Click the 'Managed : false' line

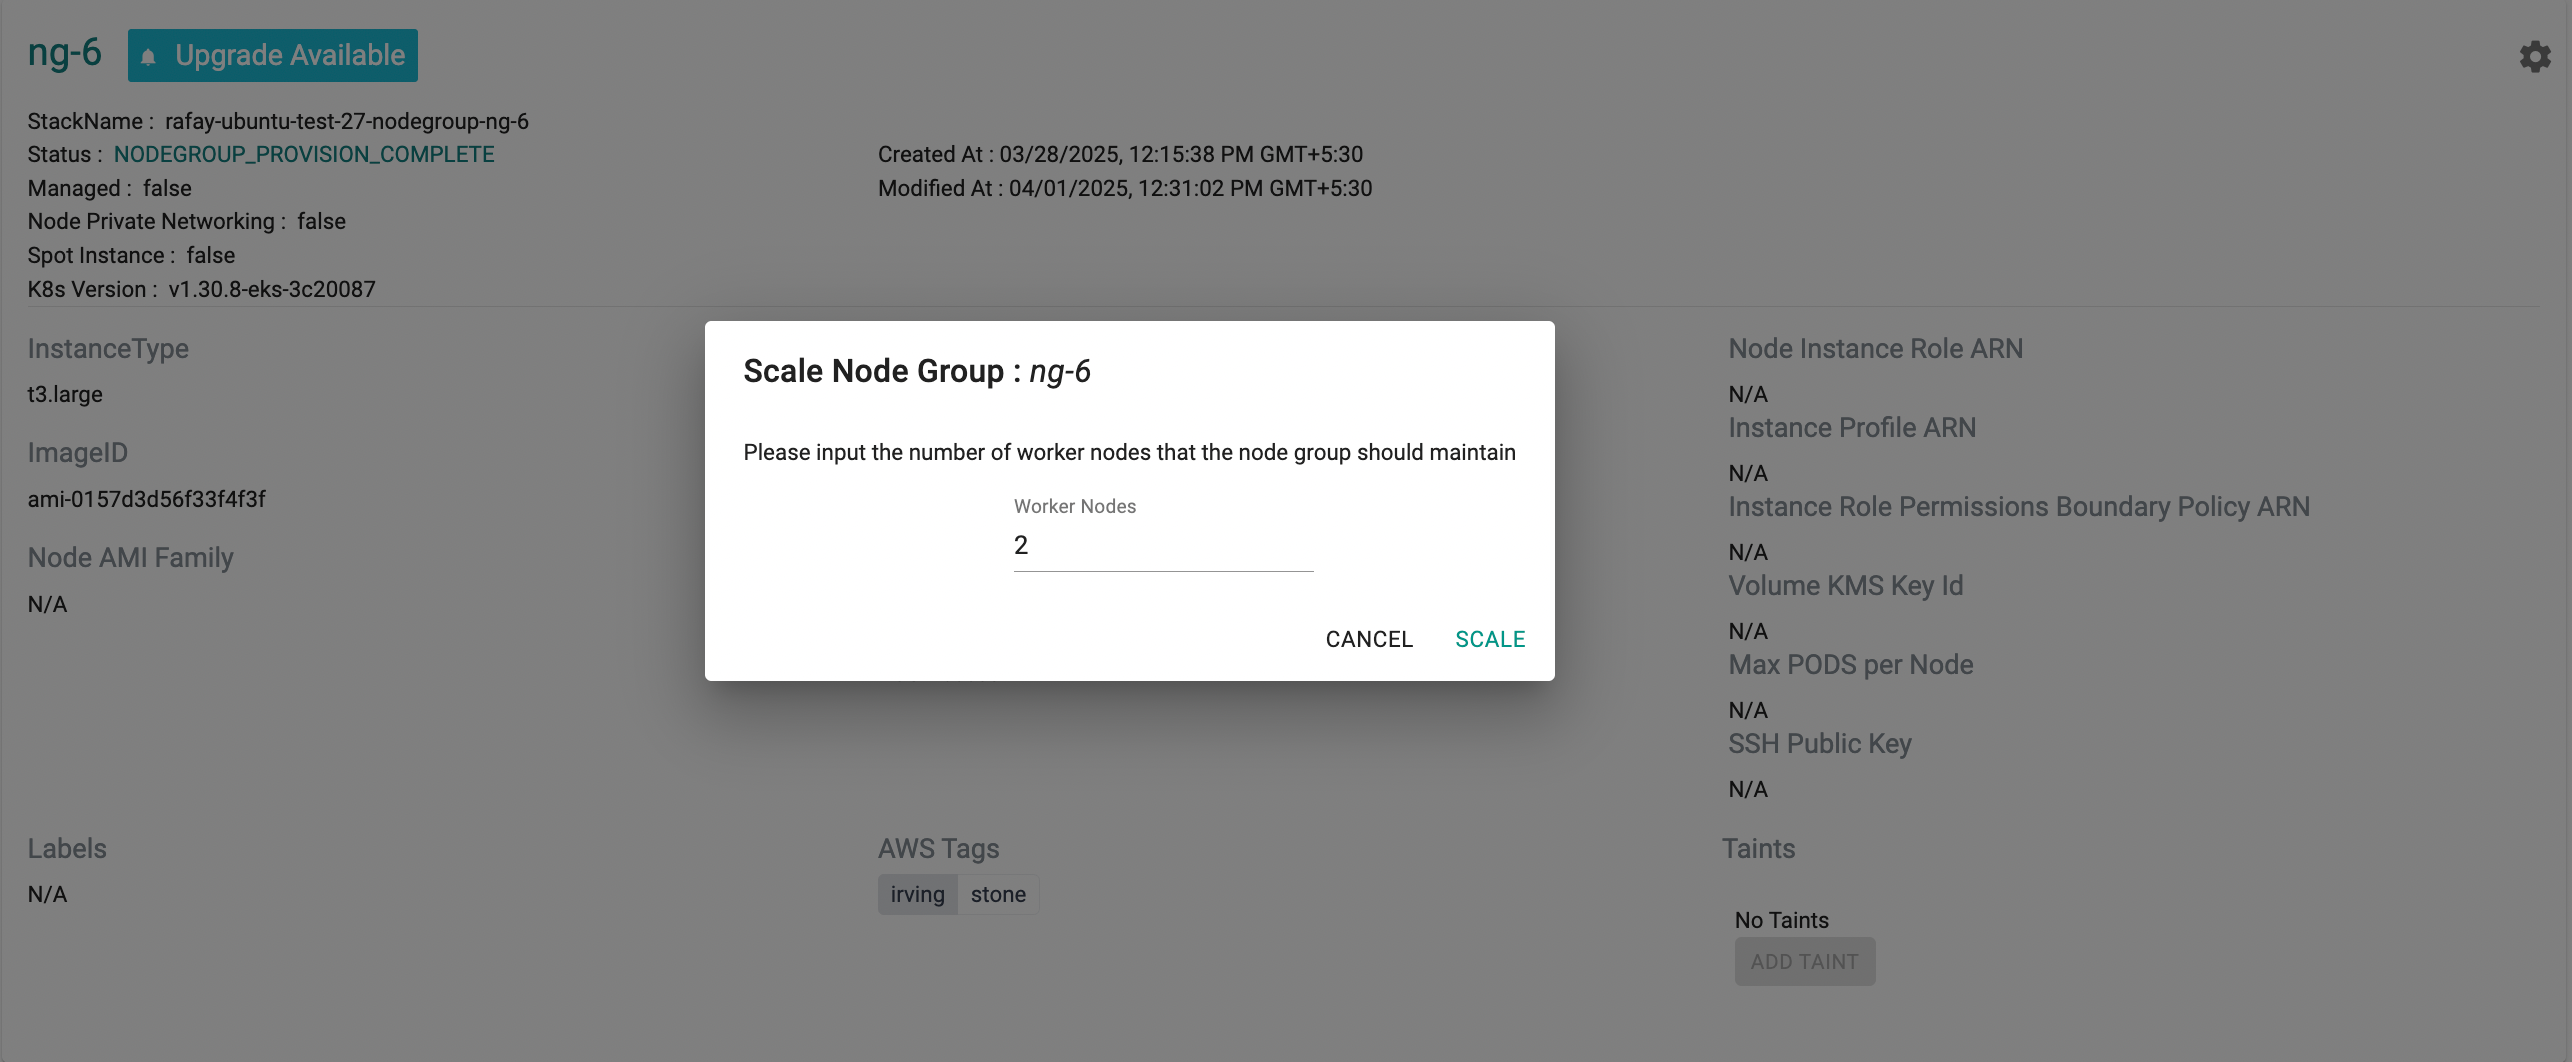pos(109,189)
